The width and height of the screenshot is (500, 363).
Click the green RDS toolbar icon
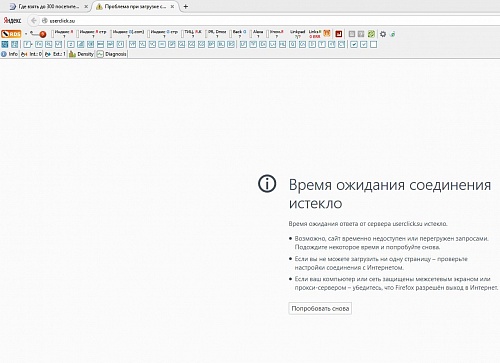tap(371, 34)
